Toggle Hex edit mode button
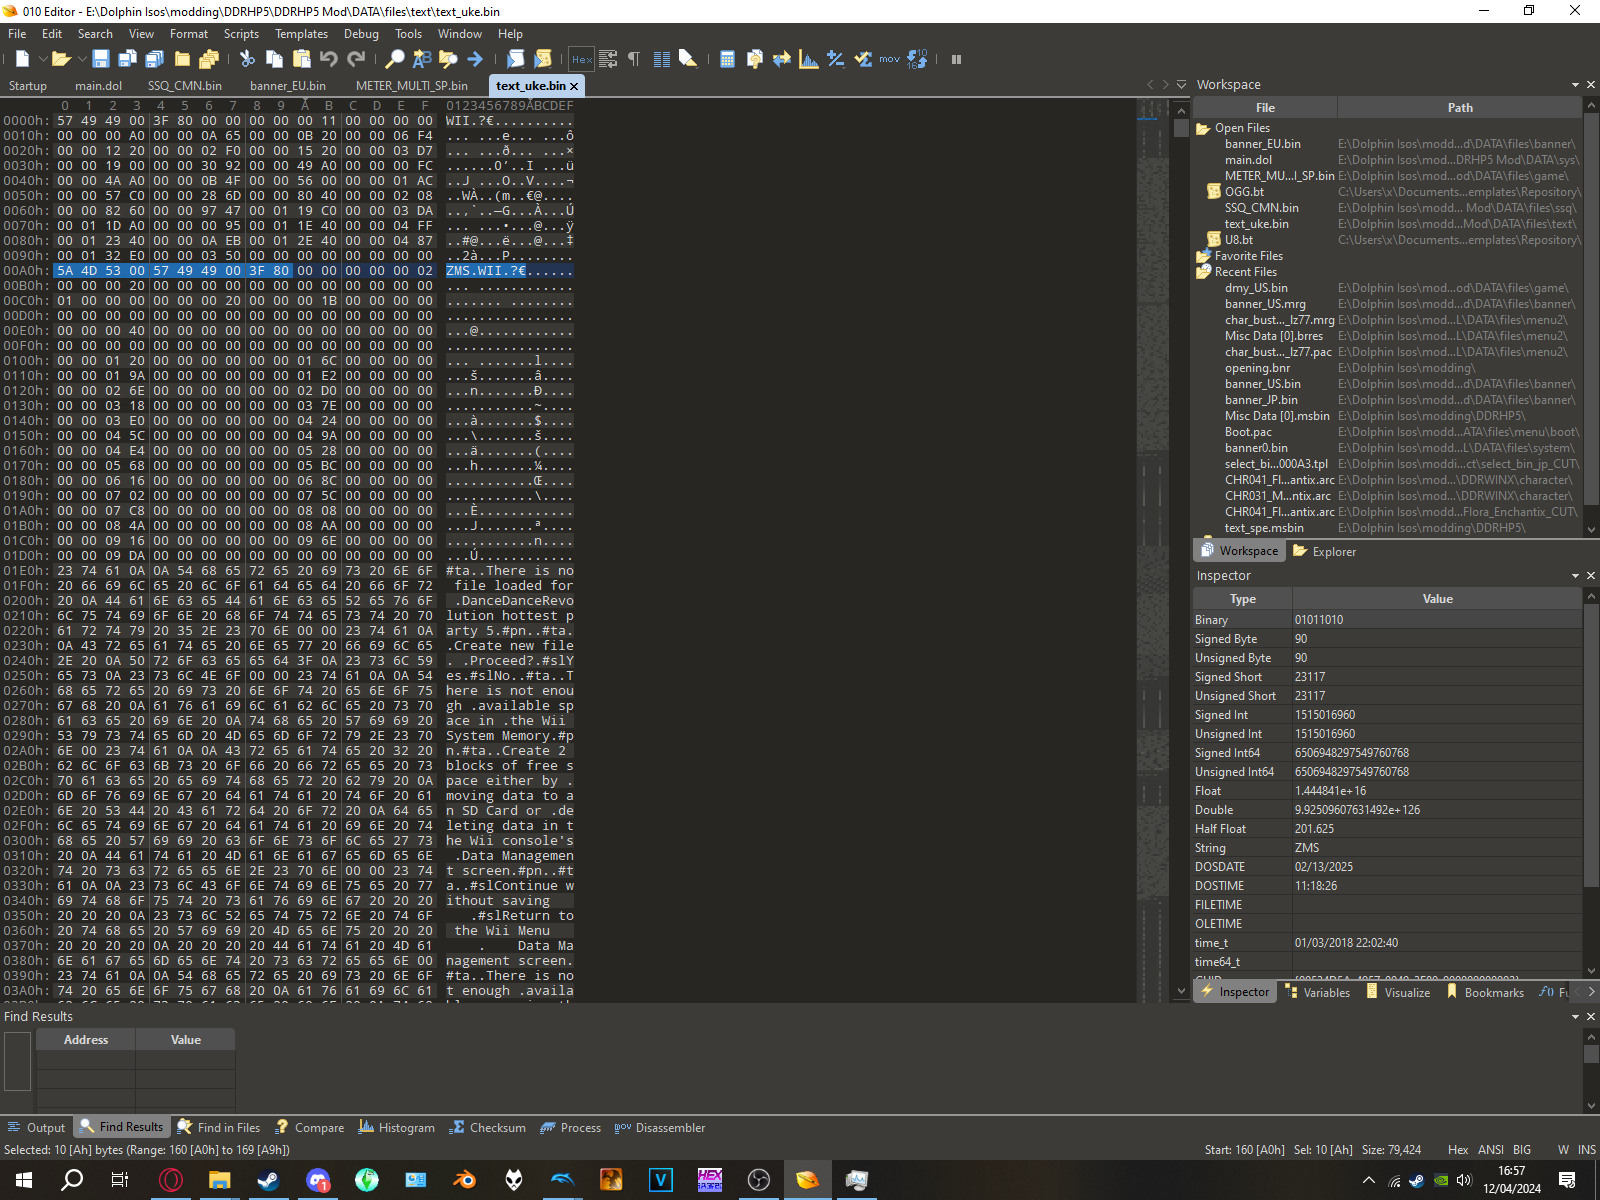Image resolution: width=1600 pixels, height=1200 pixels. (581, 59)
